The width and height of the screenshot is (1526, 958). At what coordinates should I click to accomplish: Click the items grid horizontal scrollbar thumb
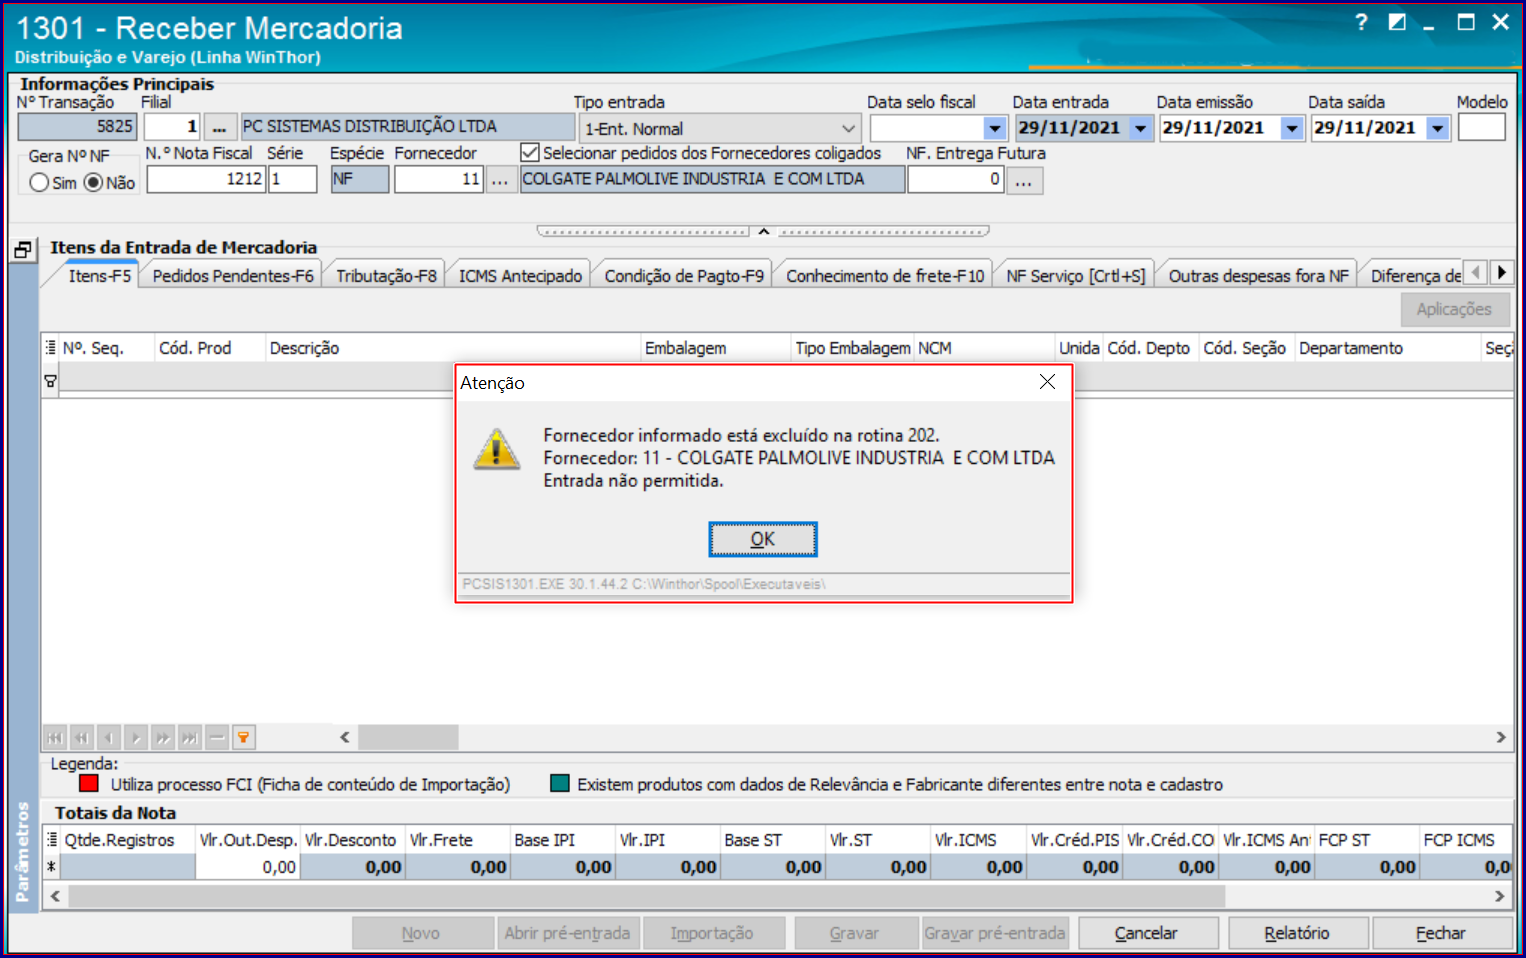[x=408, y=738]
